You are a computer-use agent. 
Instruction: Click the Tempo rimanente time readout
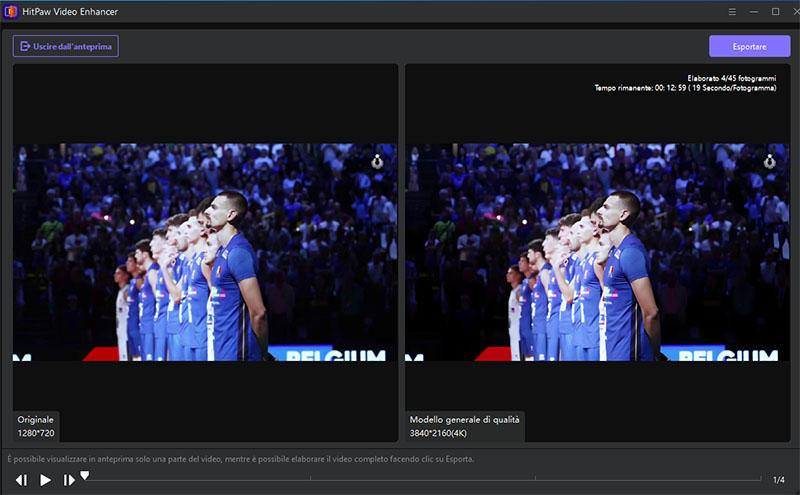point(685,89)
